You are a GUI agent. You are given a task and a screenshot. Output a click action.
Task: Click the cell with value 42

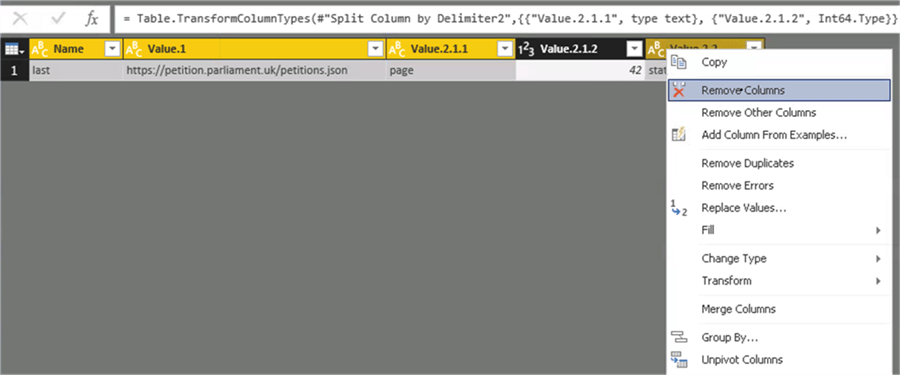pos(580,70)
